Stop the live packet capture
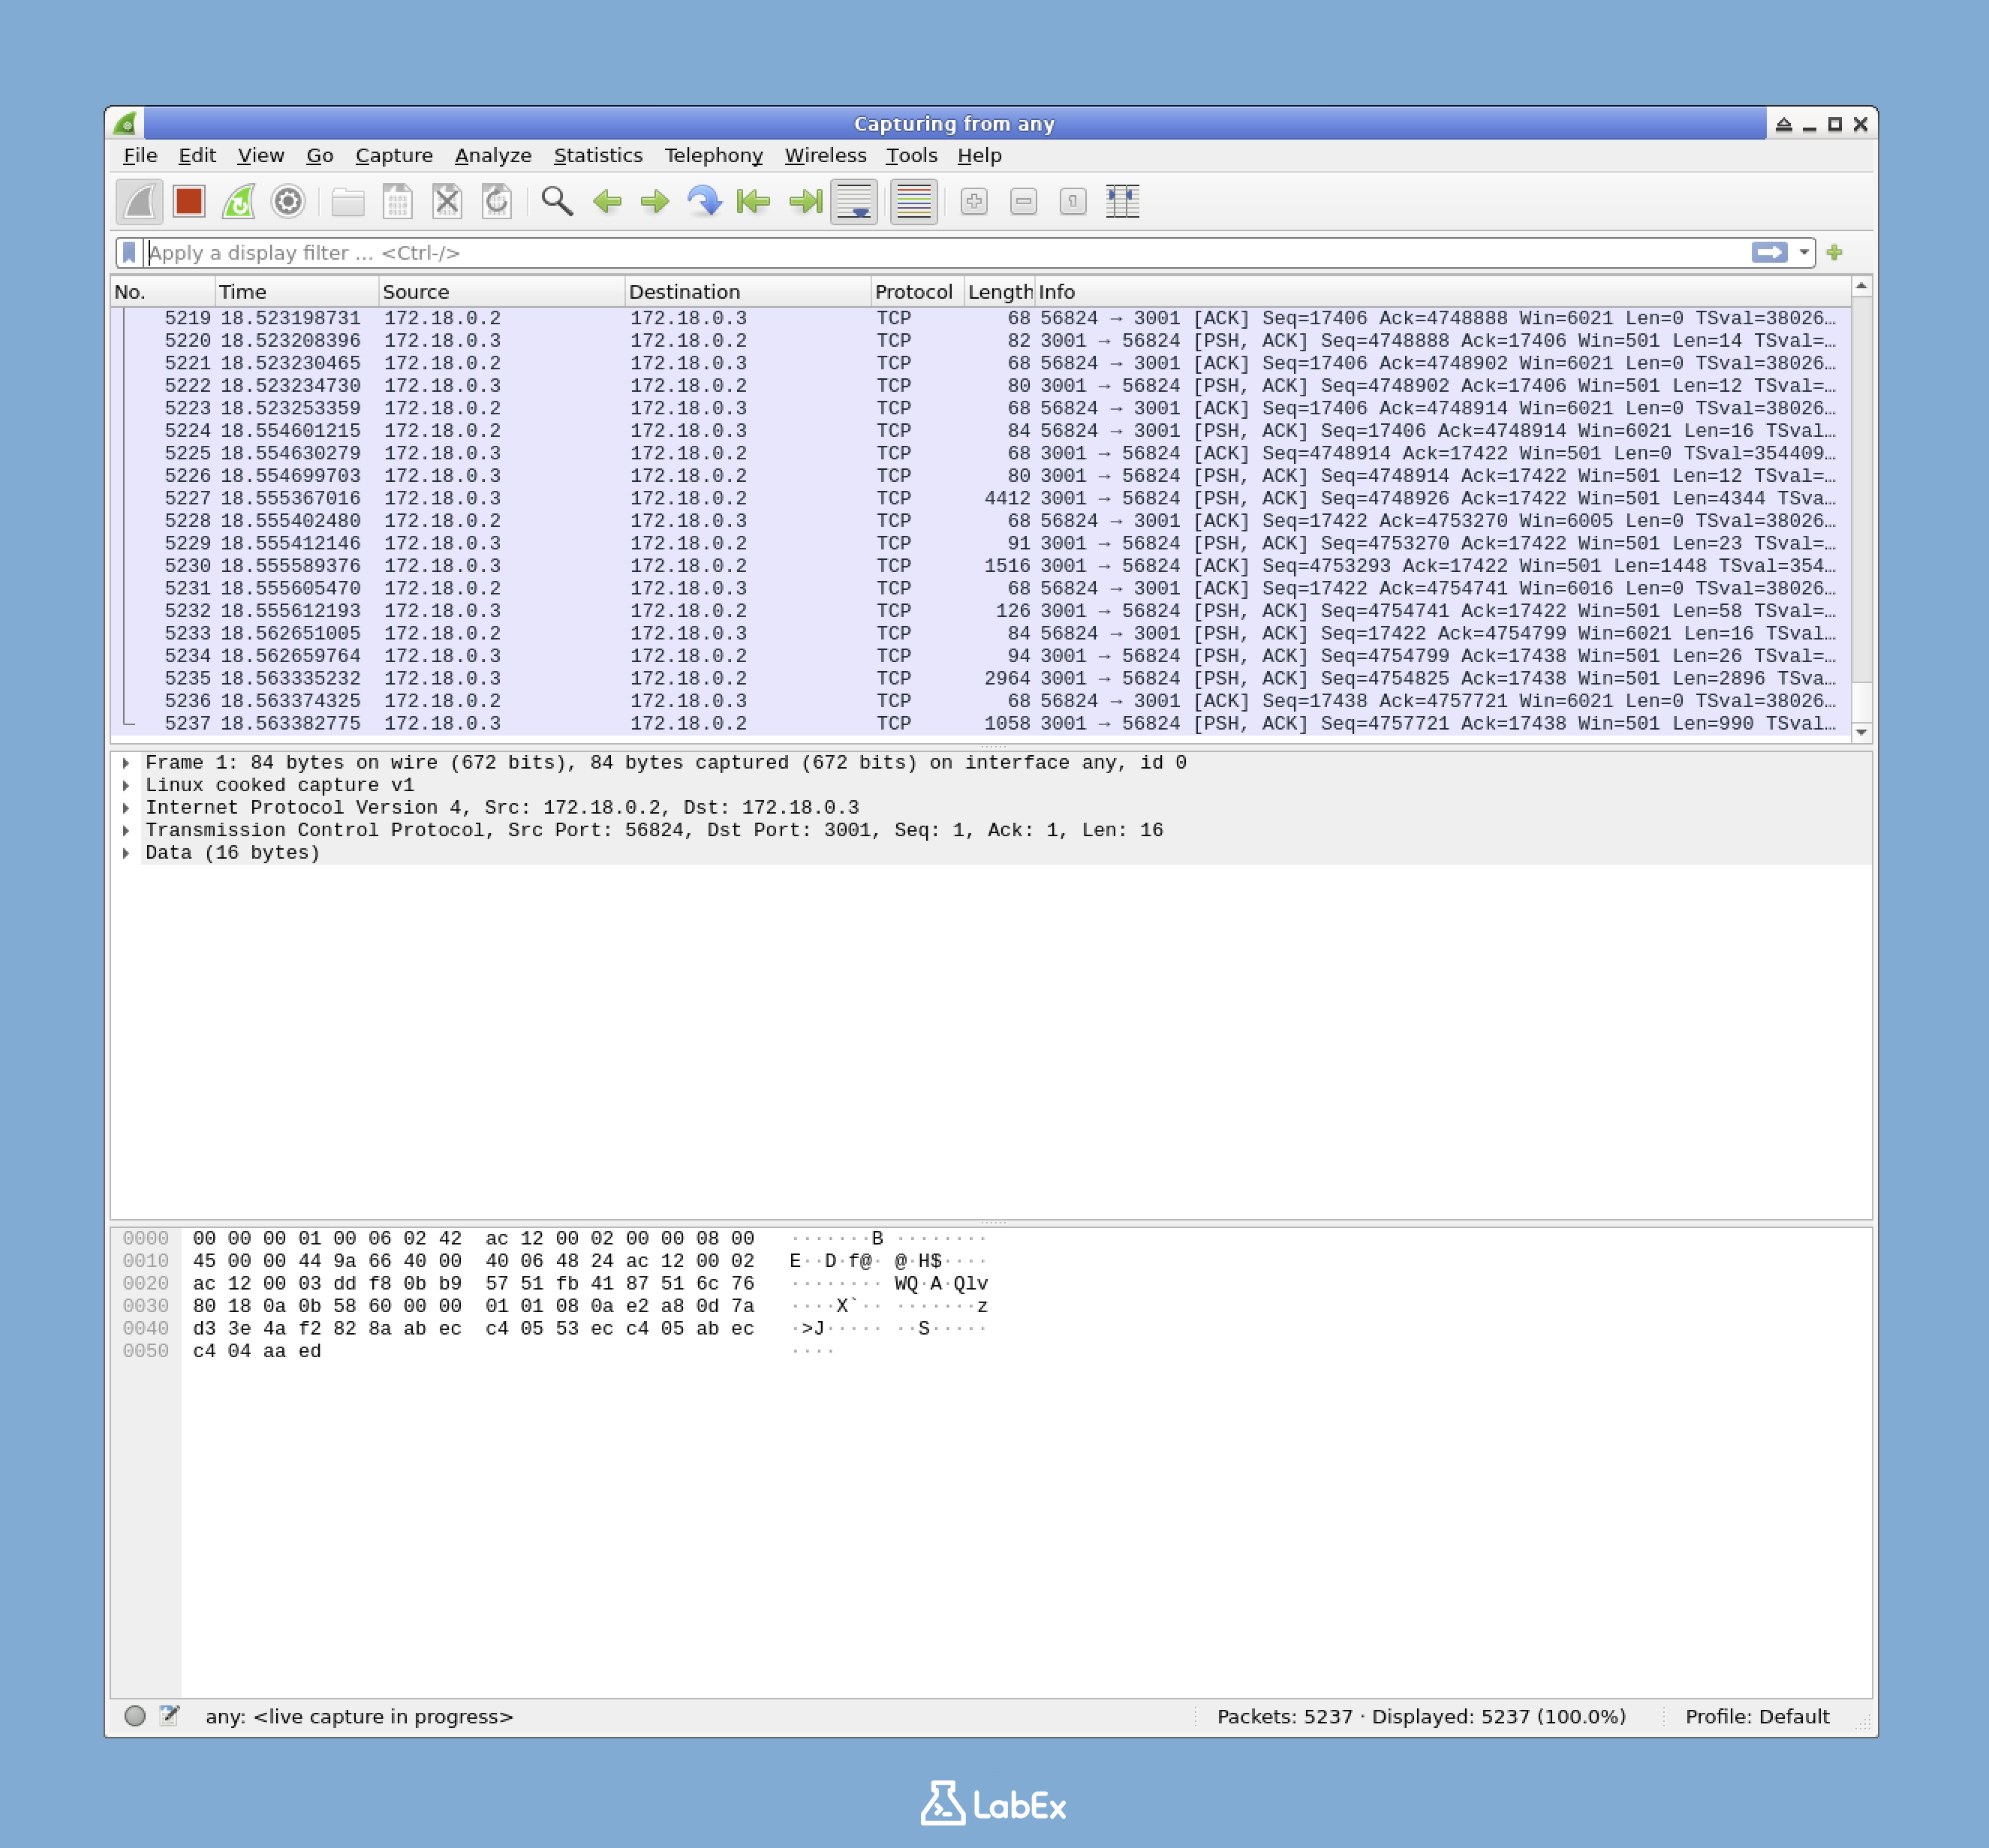1989x1848 pixels. pyautogui.click(x=189, y=201)
